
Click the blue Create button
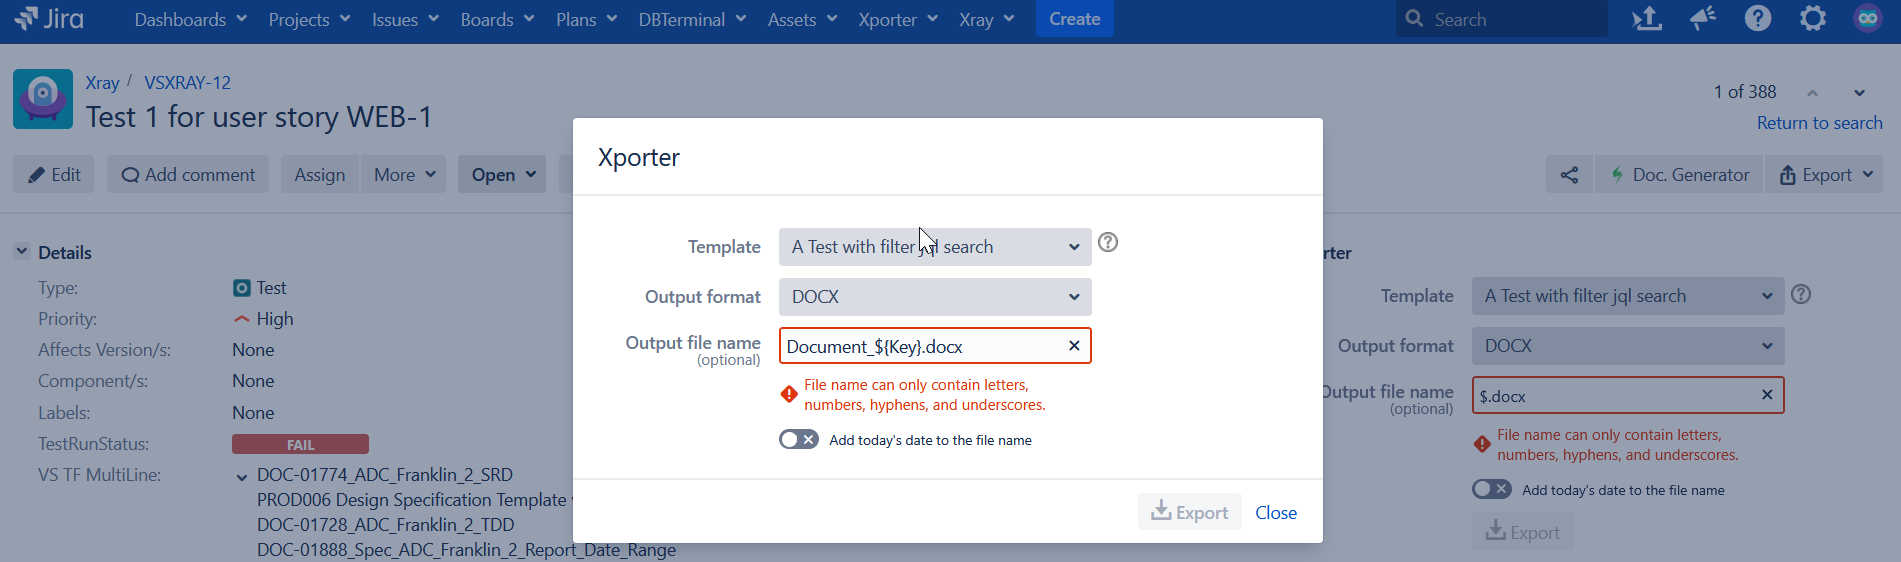1074,19
